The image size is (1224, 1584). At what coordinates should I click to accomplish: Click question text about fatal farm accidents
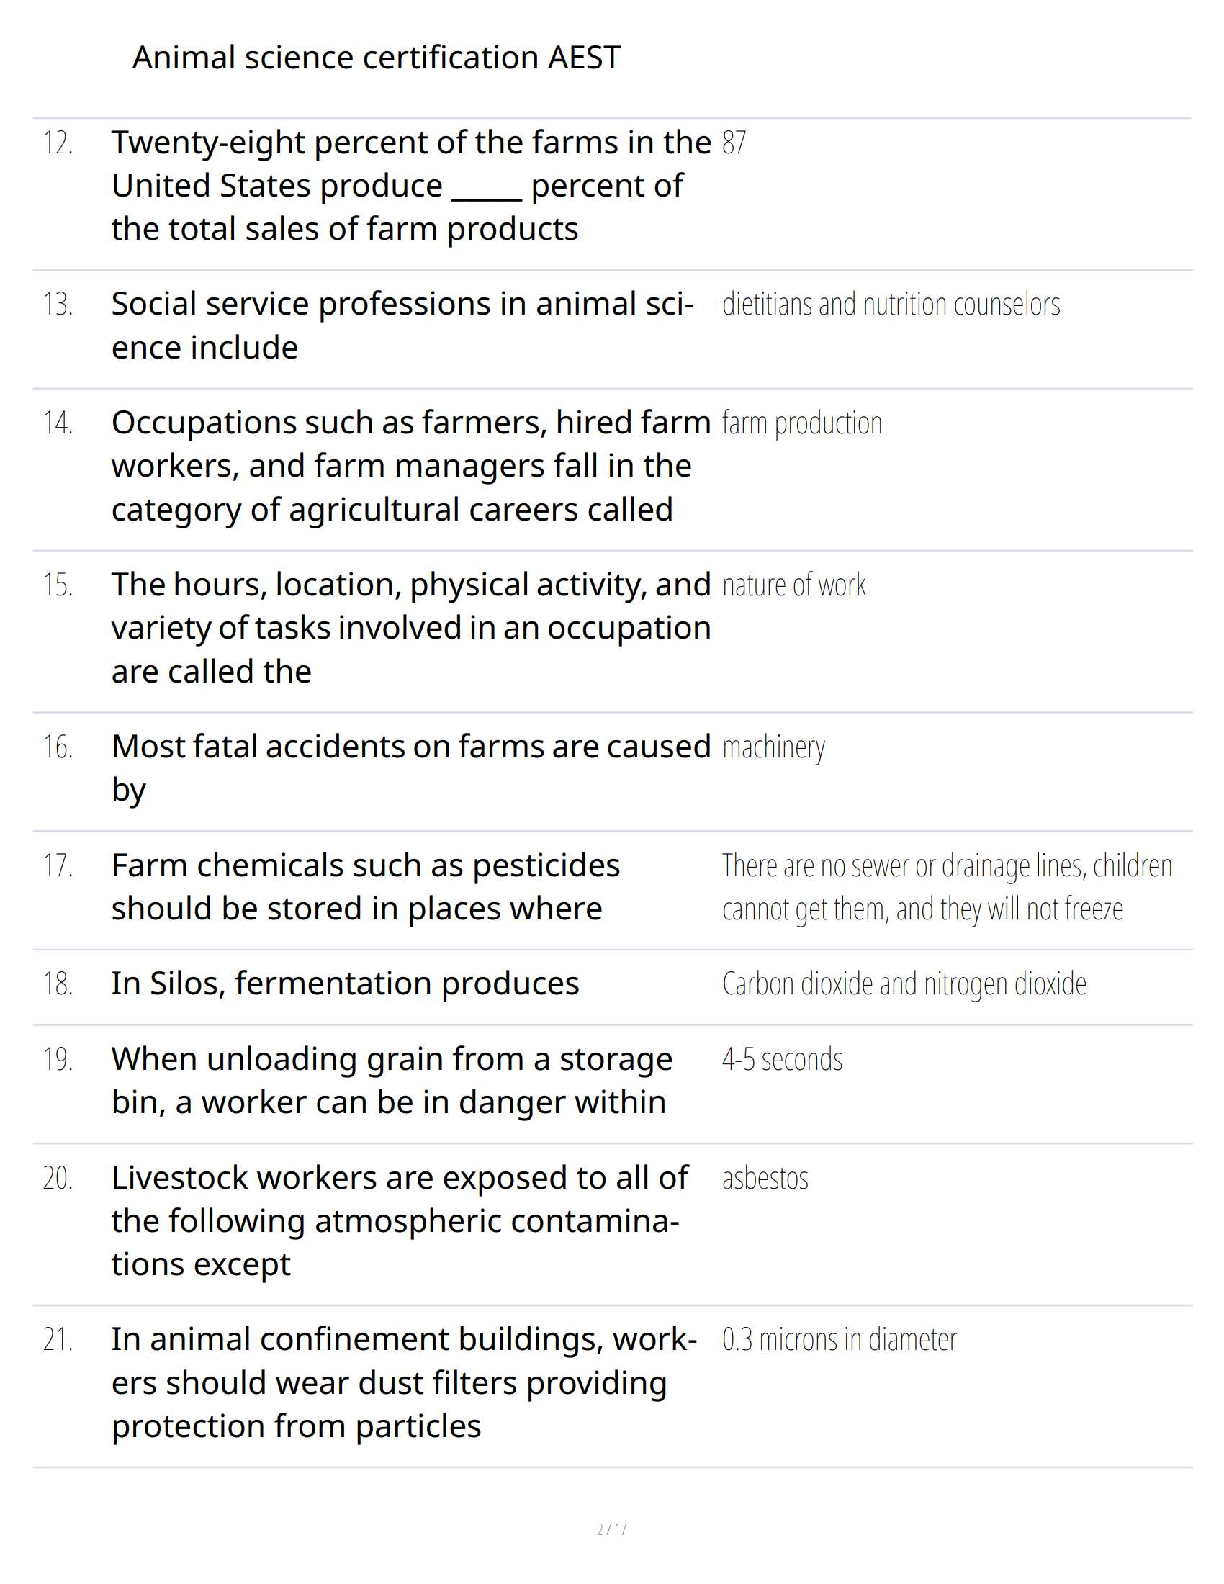tap(410, 767)
